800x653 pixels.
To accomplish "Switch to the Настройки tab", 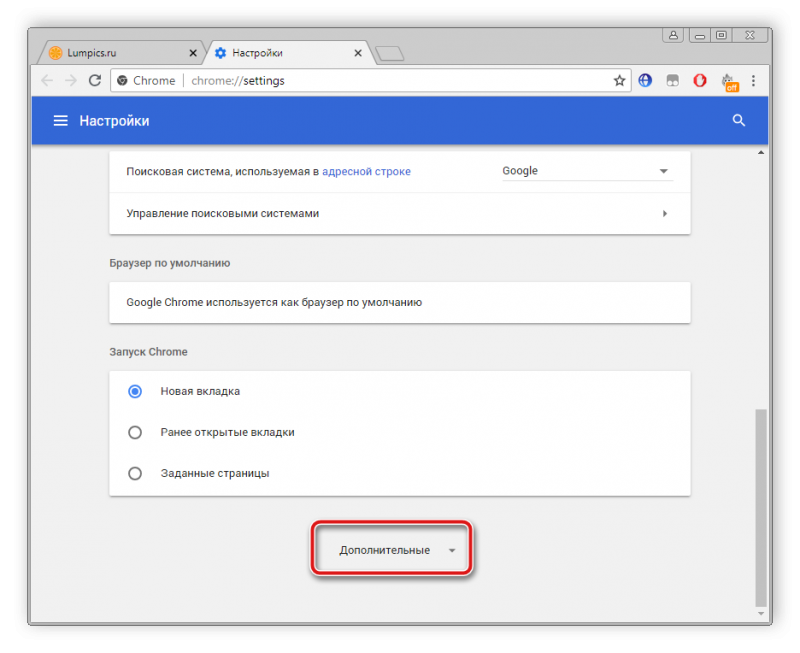I will 288,53.
